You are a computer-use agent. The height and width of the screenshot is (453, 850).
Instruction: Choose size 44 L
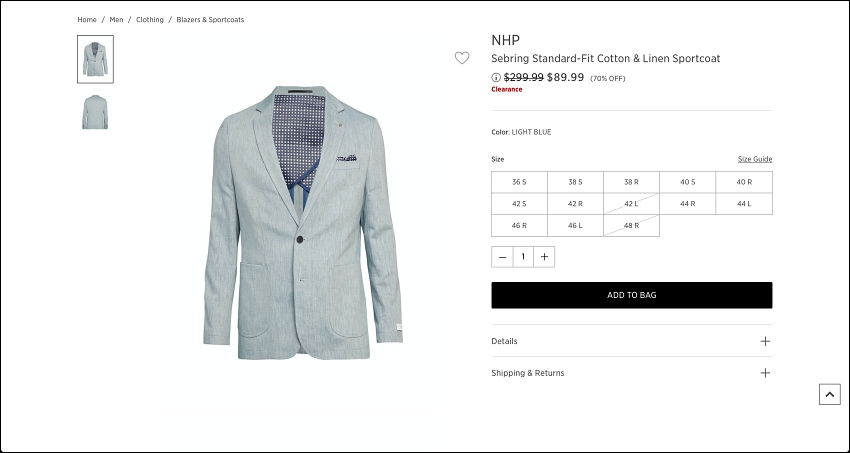744,204
